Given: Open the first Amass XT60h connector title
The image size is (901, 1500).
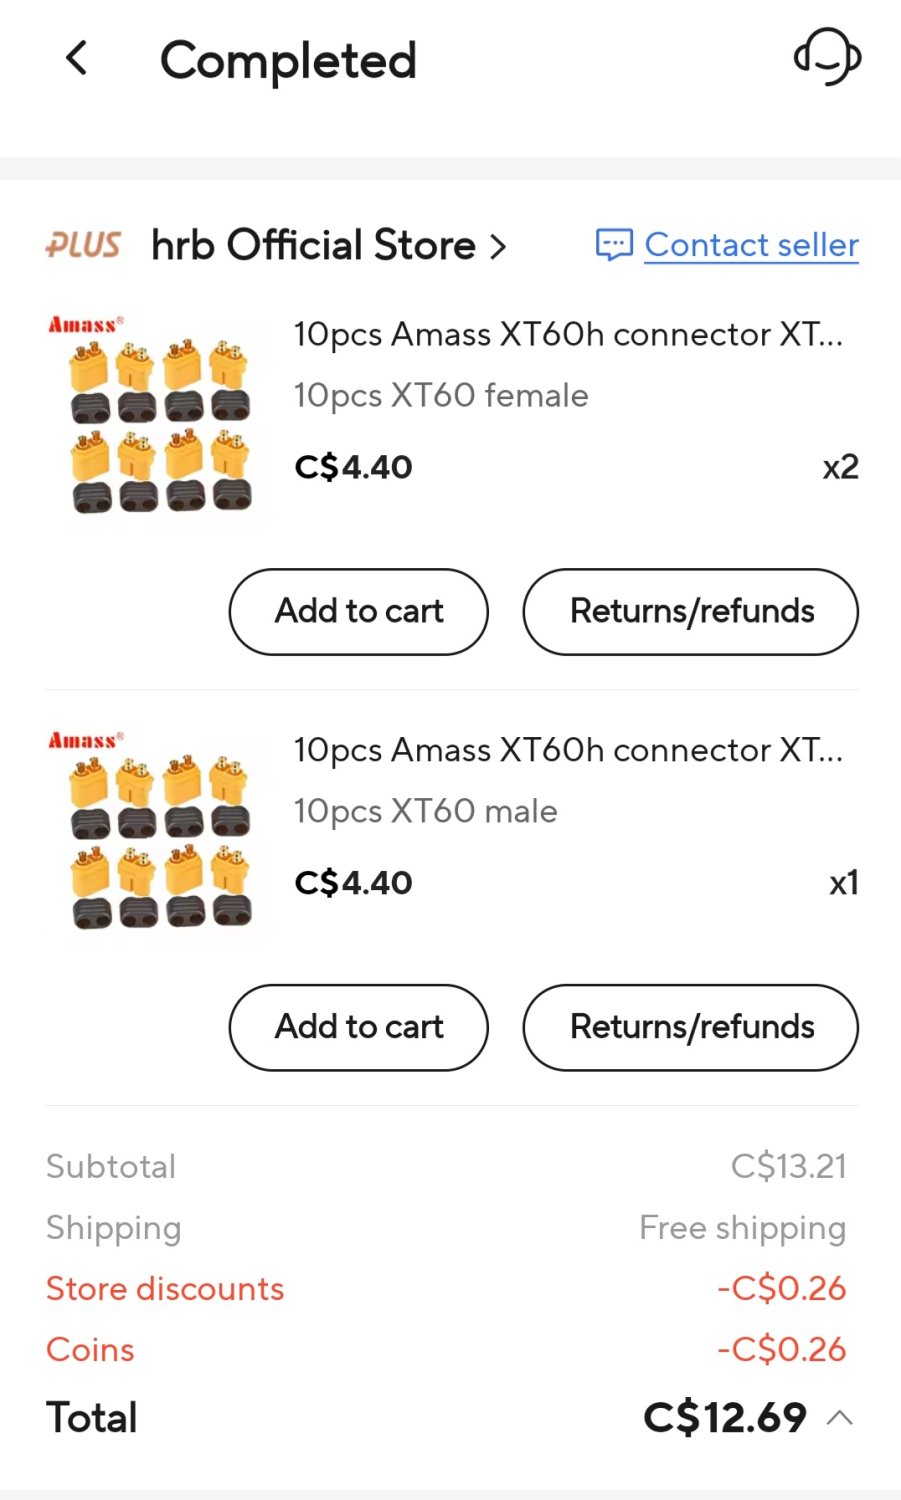Looking at the screenshot, I should (568, 334).
